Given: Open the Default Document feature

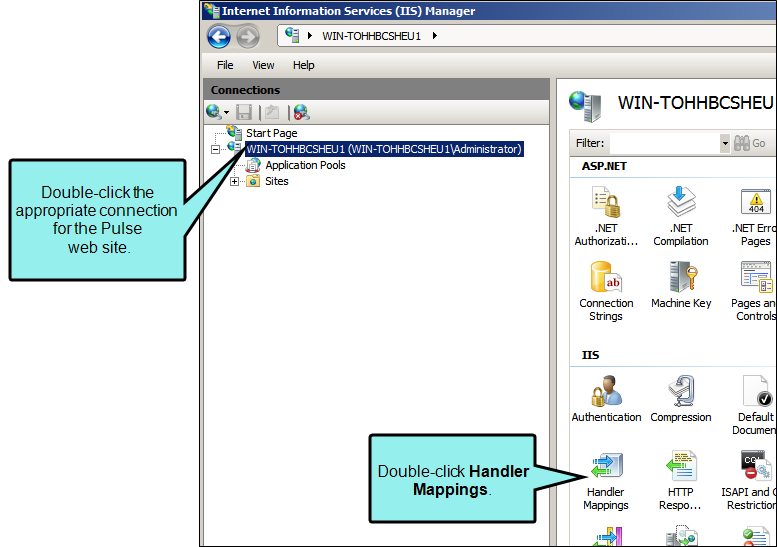Looking at the screenshot, I should 755,405.
